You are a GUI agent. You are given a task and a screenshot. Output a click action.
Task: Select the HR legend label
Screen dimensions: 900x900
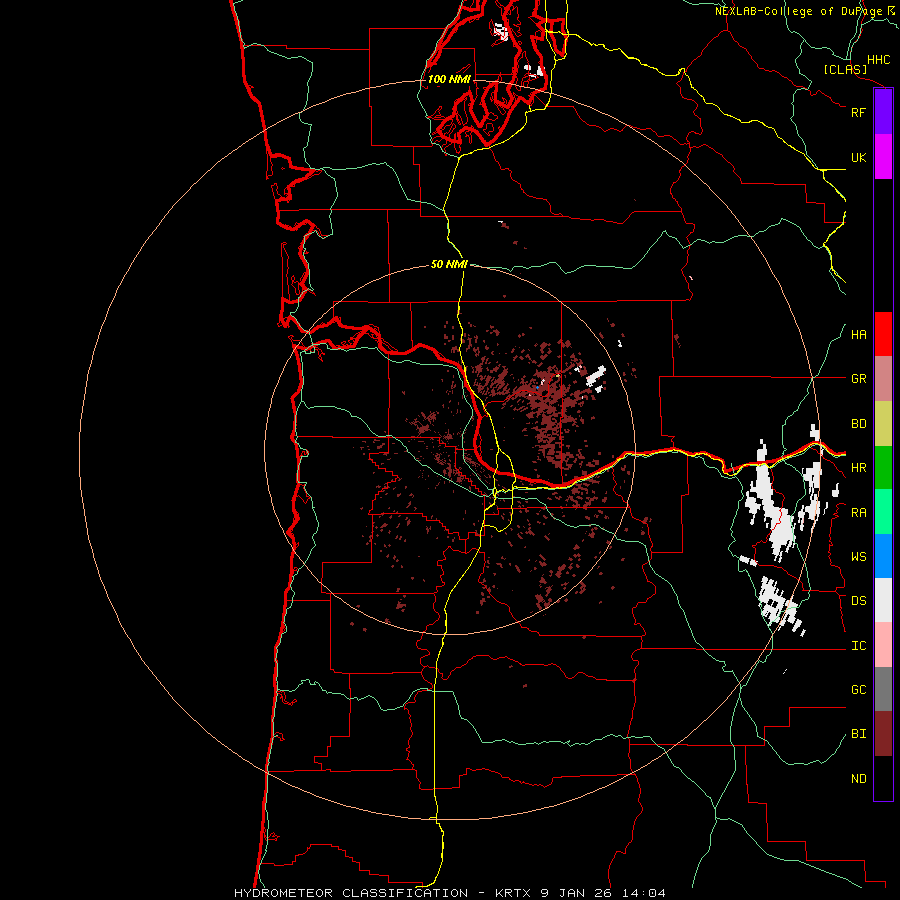coord(858,468)
